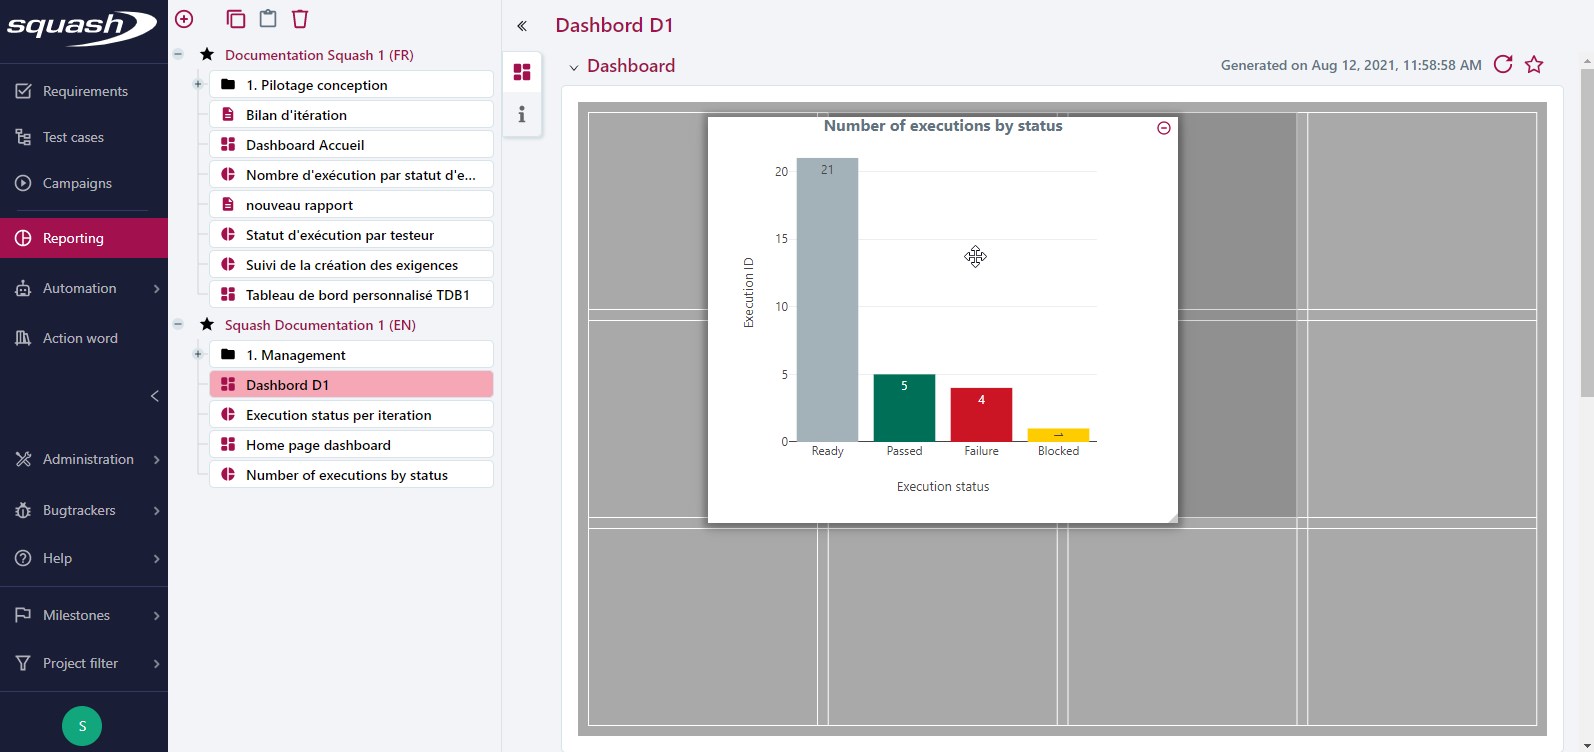Collapse the left navigation sidebar
The height and width of the screenshot is (752, 1594).
coord(154,396)
